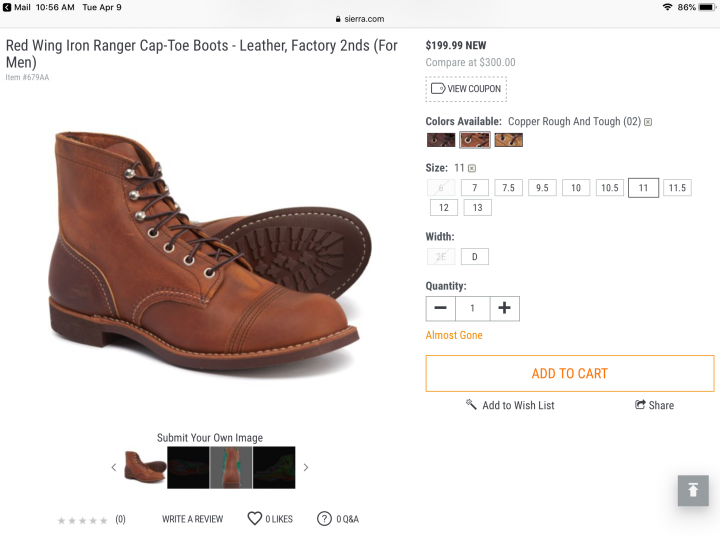Click the quantity number field

pyautogui.click(x=472, y=308)
